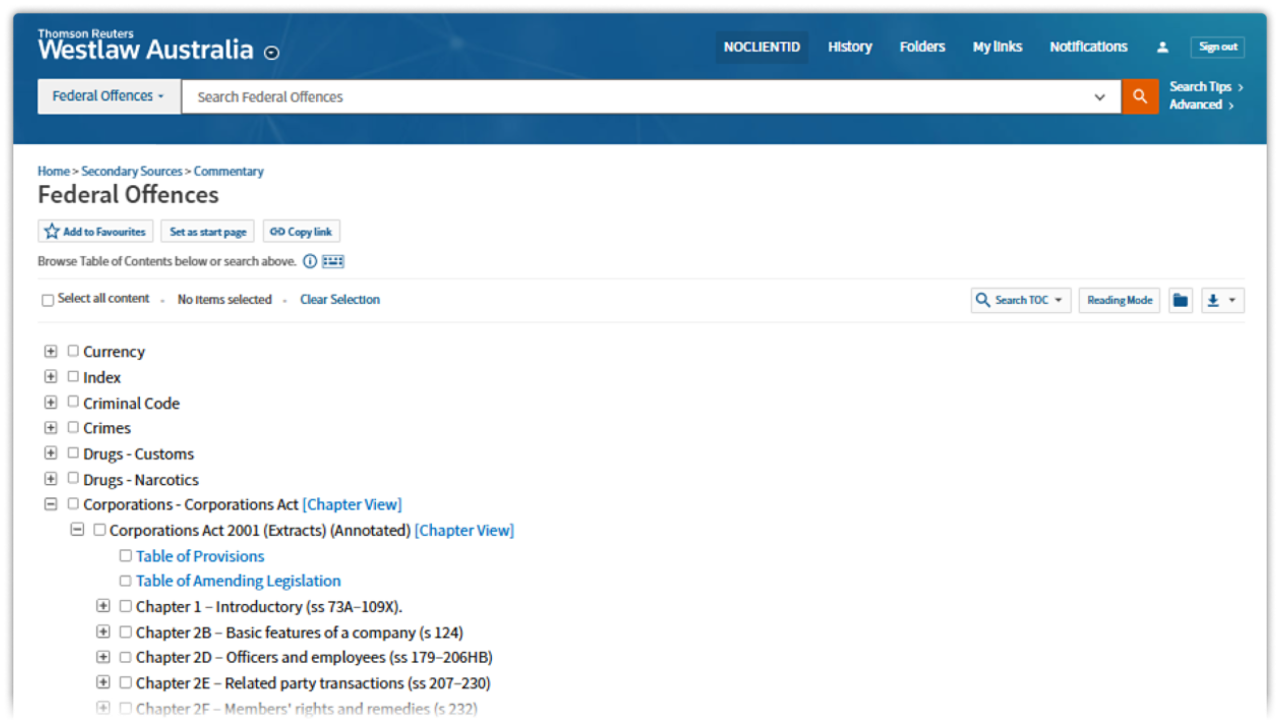Open the folder icon in toolbar

[x=1181, y=300]
